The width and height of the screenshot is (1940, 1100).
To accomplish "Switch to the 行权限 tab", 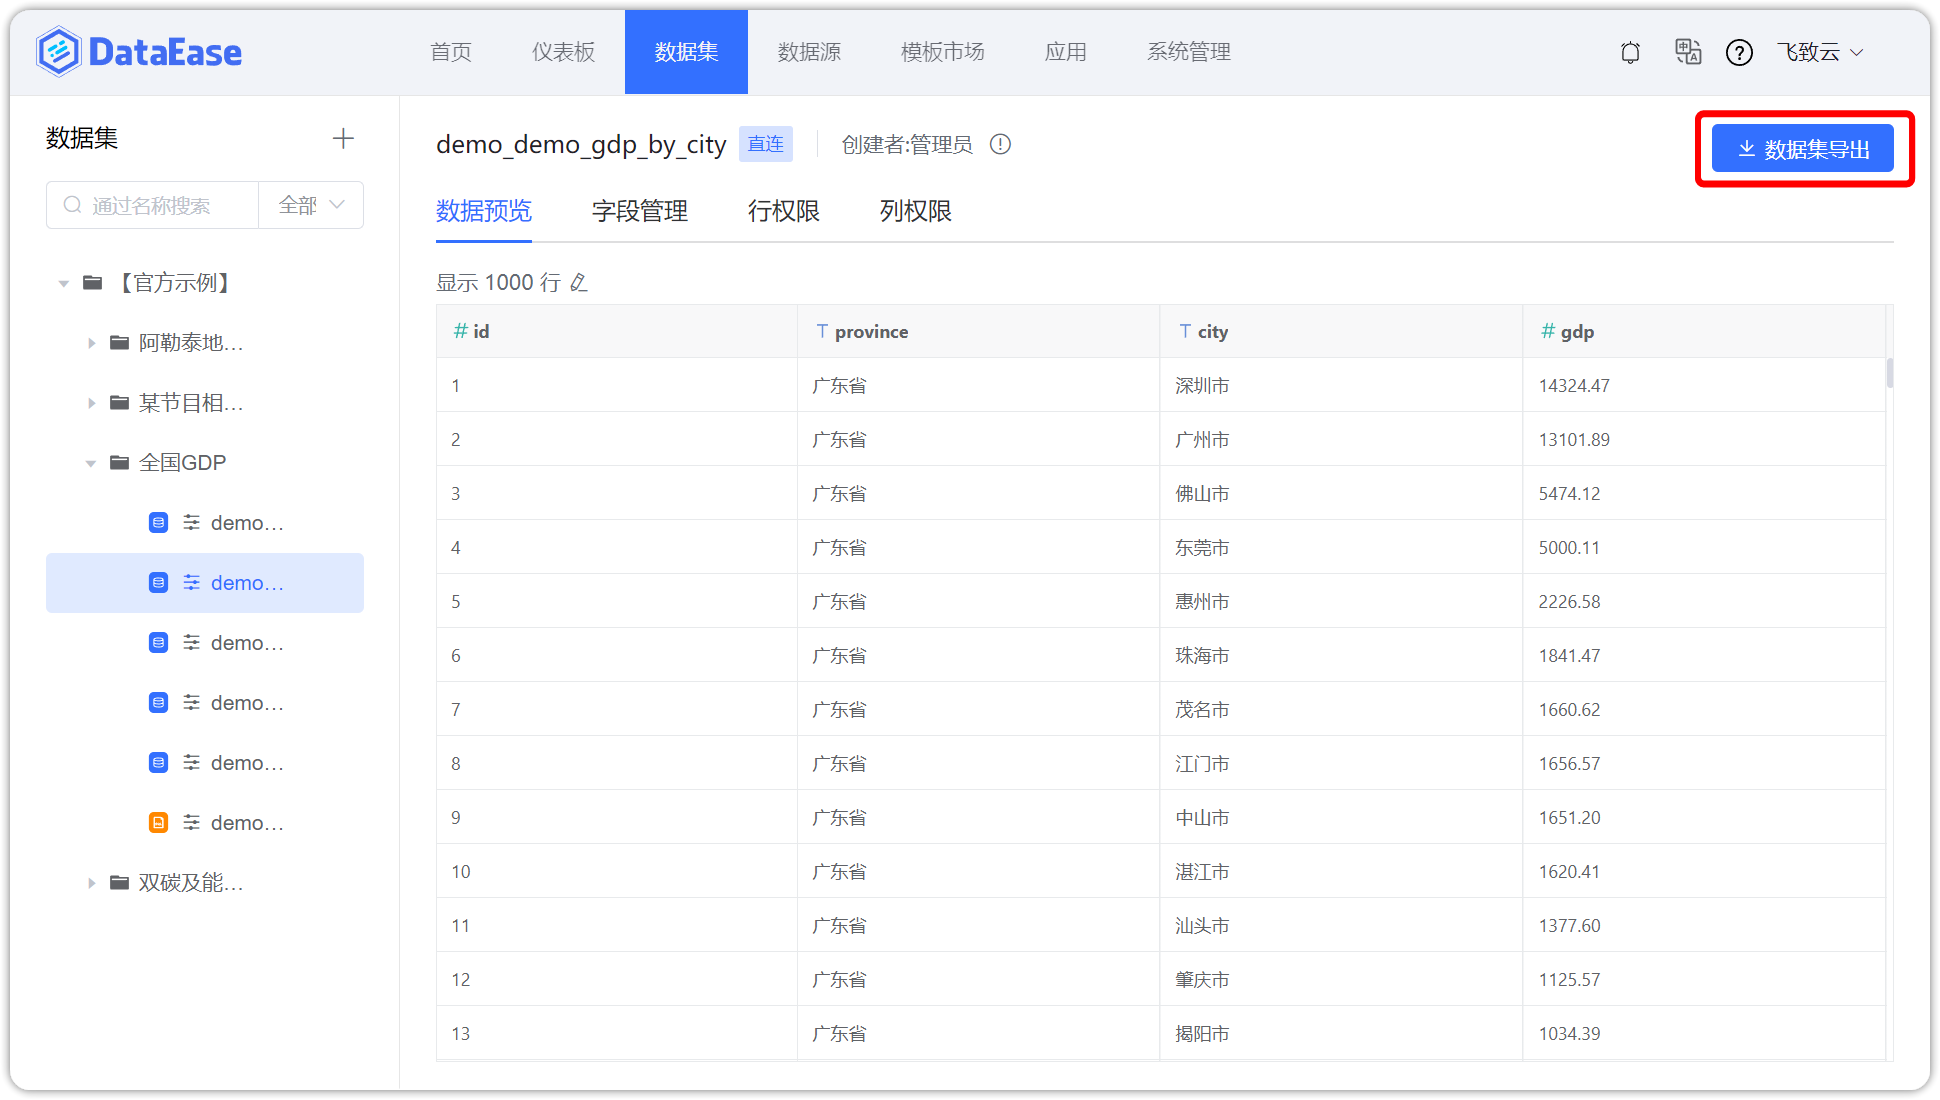I will (783, 211).
